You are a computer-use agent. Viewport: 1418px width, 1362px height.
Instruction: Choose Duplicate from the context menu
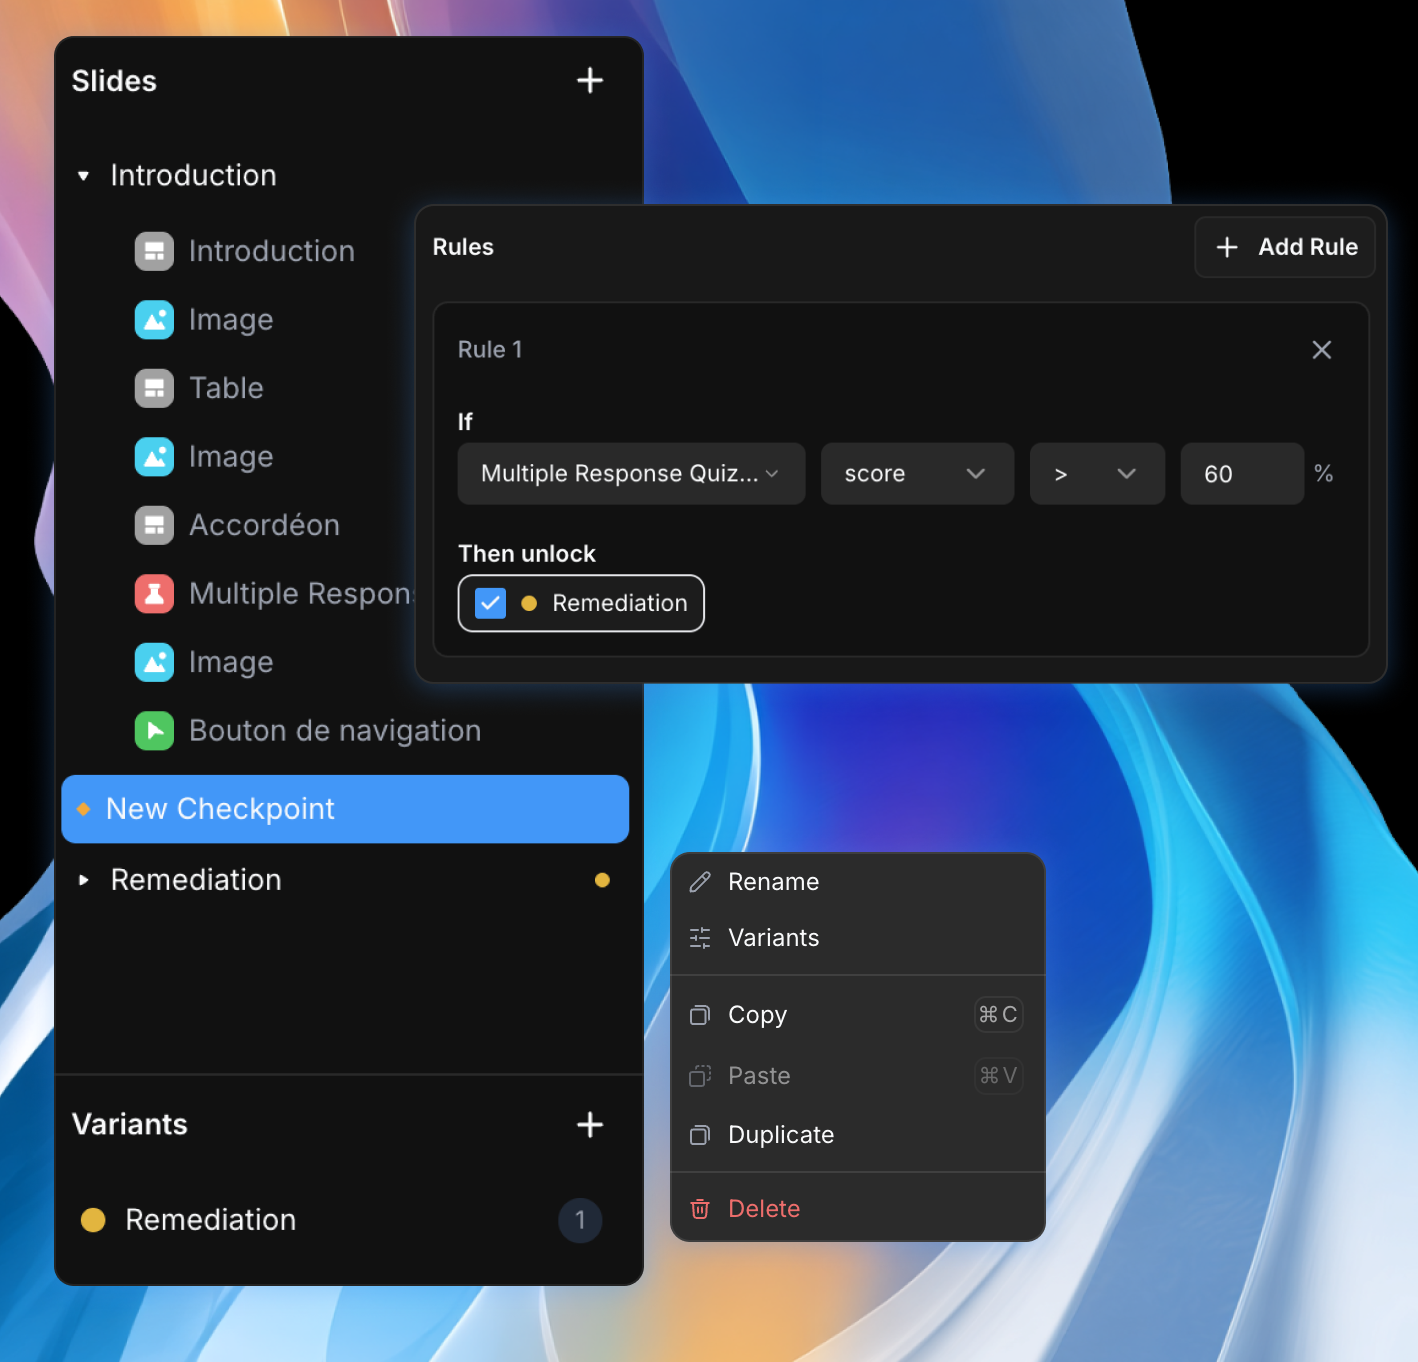[780, 1135]
